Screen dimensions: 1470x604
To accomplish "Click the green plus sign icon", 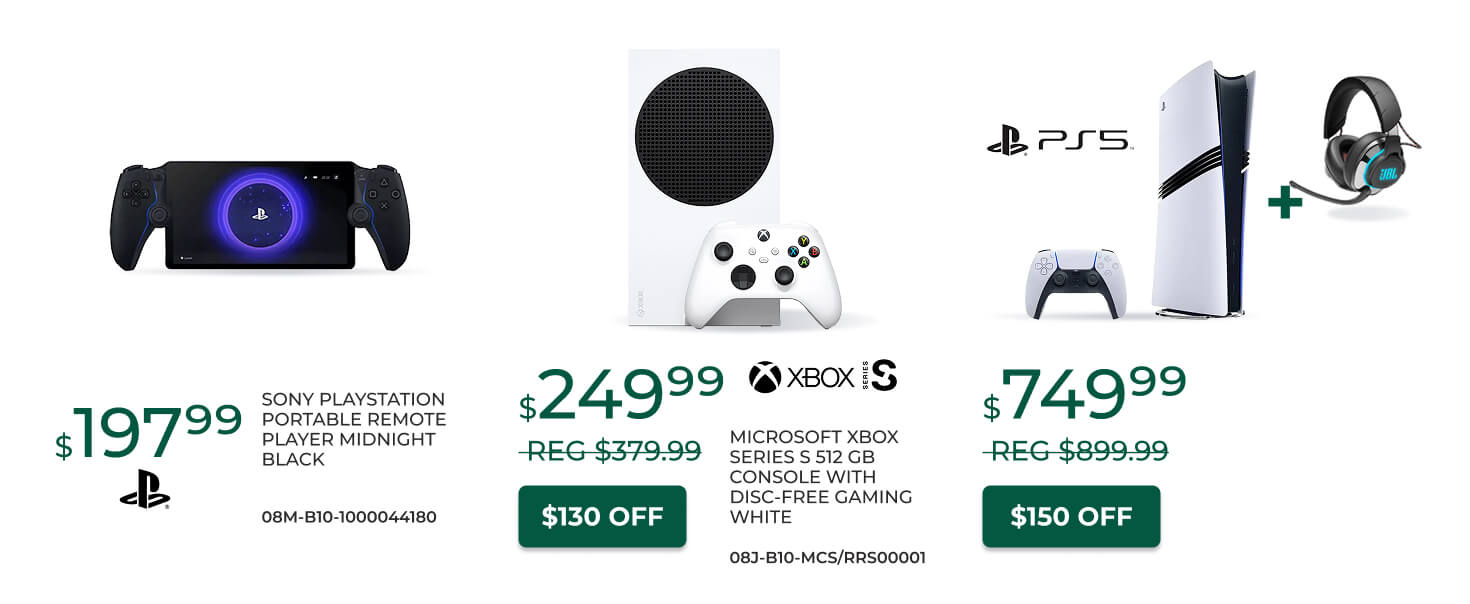I will [x=1285, y=203].
